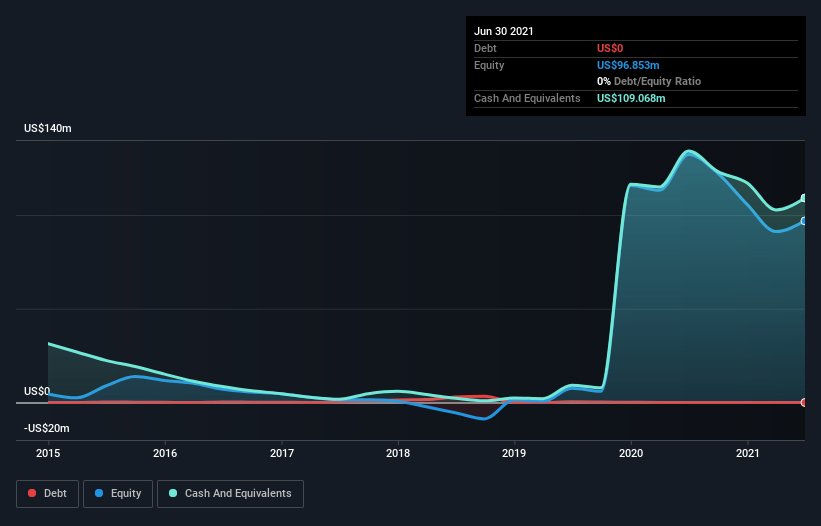The image size is (821, 526).
Task: Click the US$140m y-axis label
Action: click(x=48, y=128)
